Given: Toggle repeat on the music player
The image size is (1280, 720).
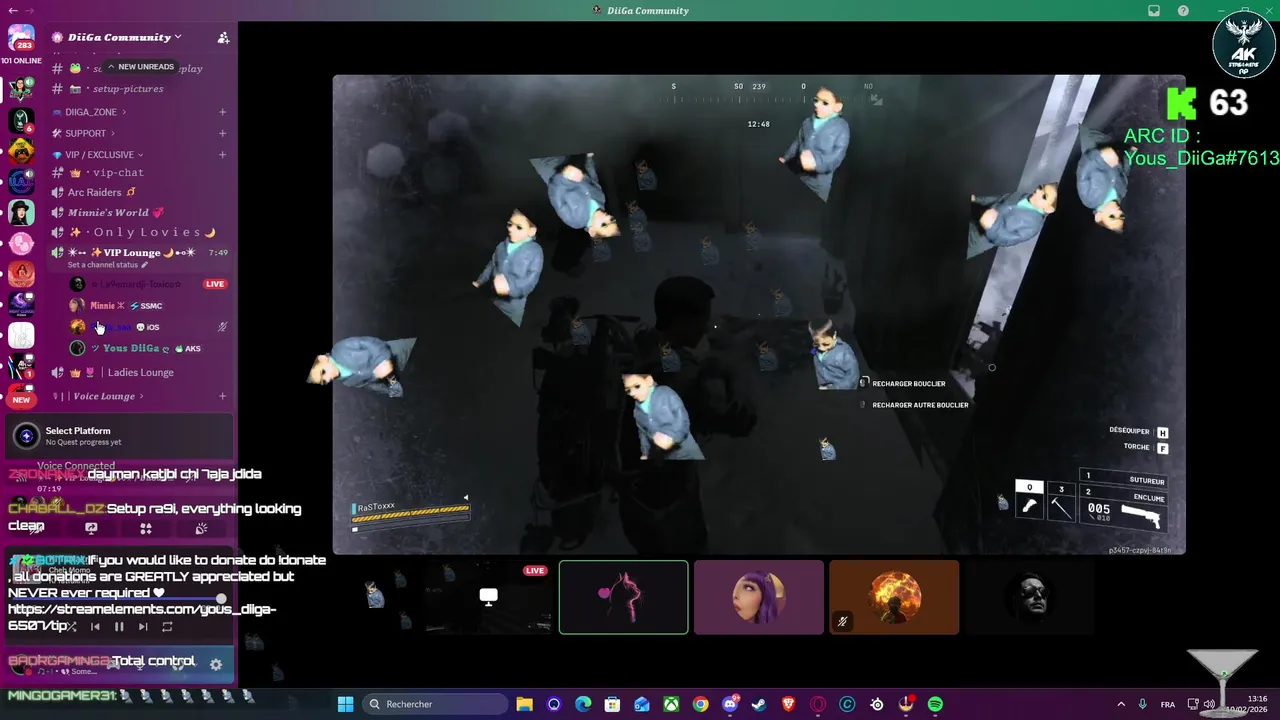Looking at the screenshot, I should [x=167, y=627].
